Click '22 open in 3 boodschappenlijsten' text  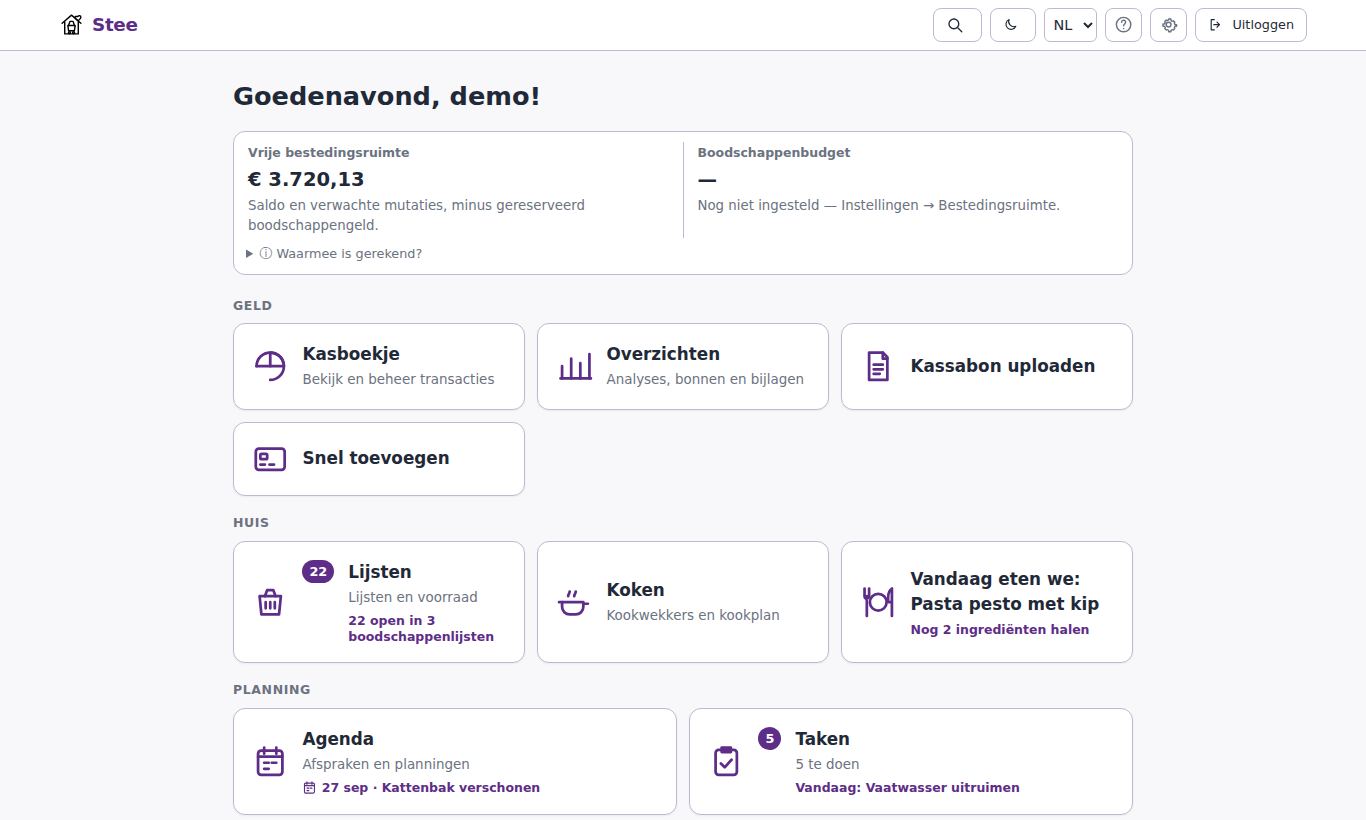coord(421,629)
